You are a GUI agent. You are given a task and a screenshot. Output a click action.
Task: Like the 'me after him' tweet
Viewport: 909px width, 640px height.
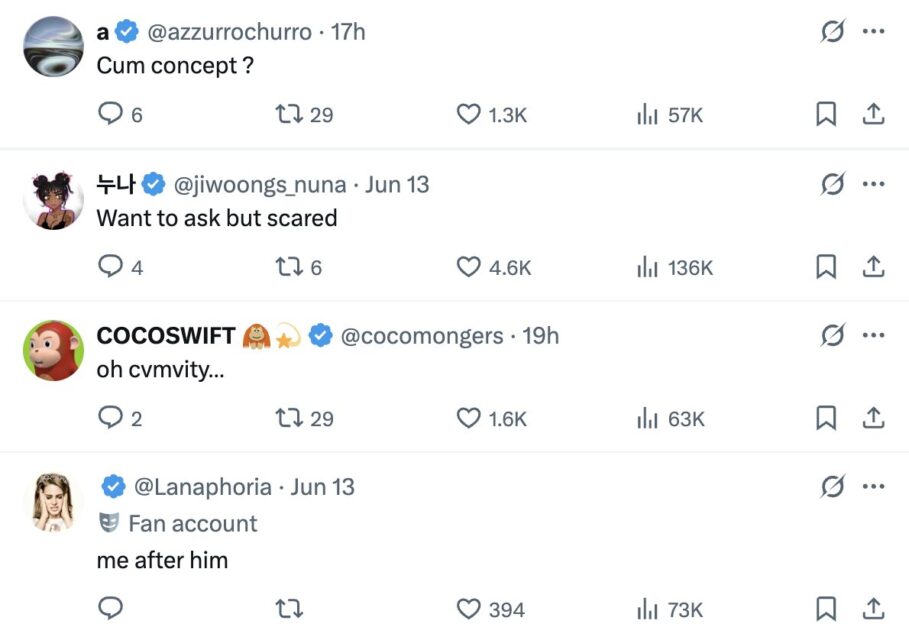pos(469,609)
